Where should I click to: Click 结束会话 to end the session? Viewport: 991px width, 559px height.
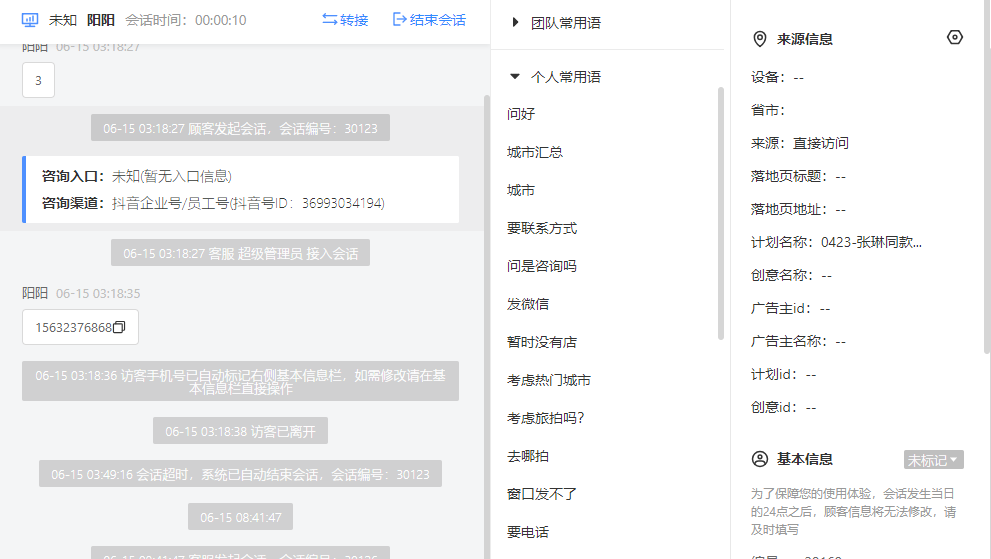(429, 20)
